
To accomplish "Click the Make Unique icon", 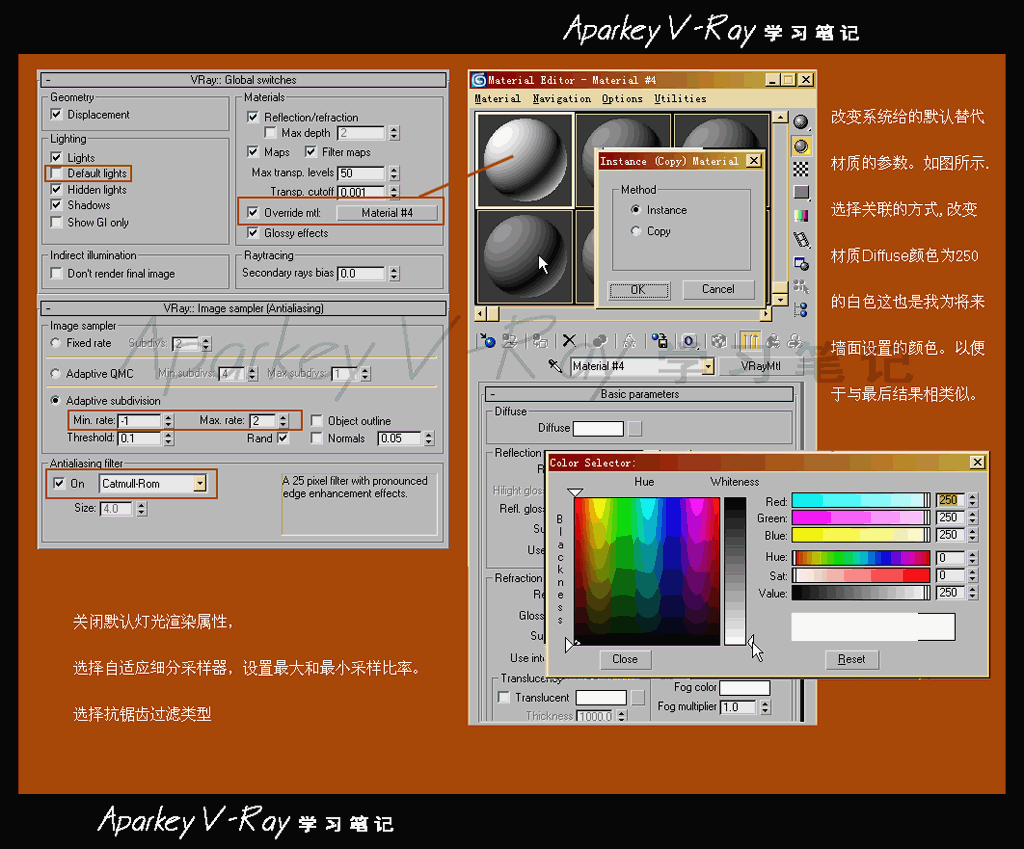I will click(x=629, y=340).
